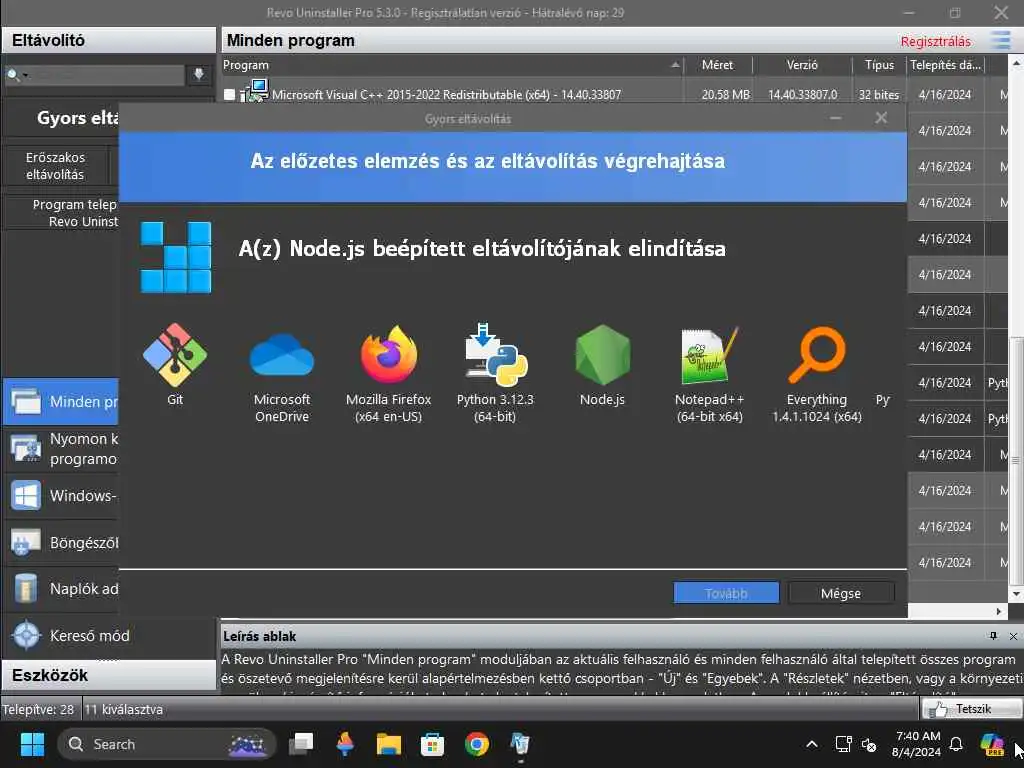Click '11 kiválasztva' in status bar
1024x768 pixels.
(x=123, y=709)
